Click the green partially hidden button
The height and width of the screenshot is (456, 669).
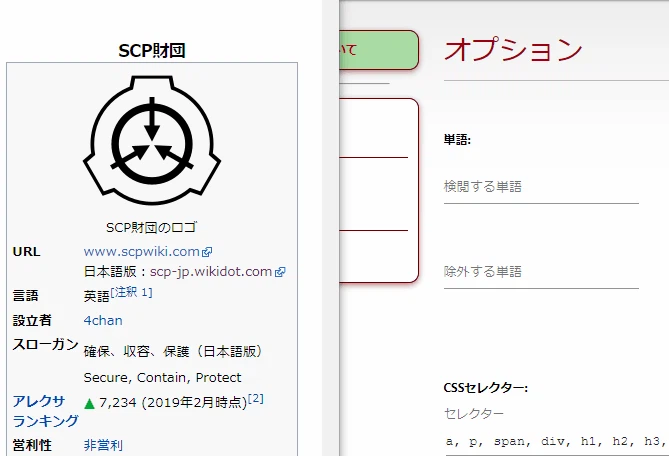[x=379, y=50]
